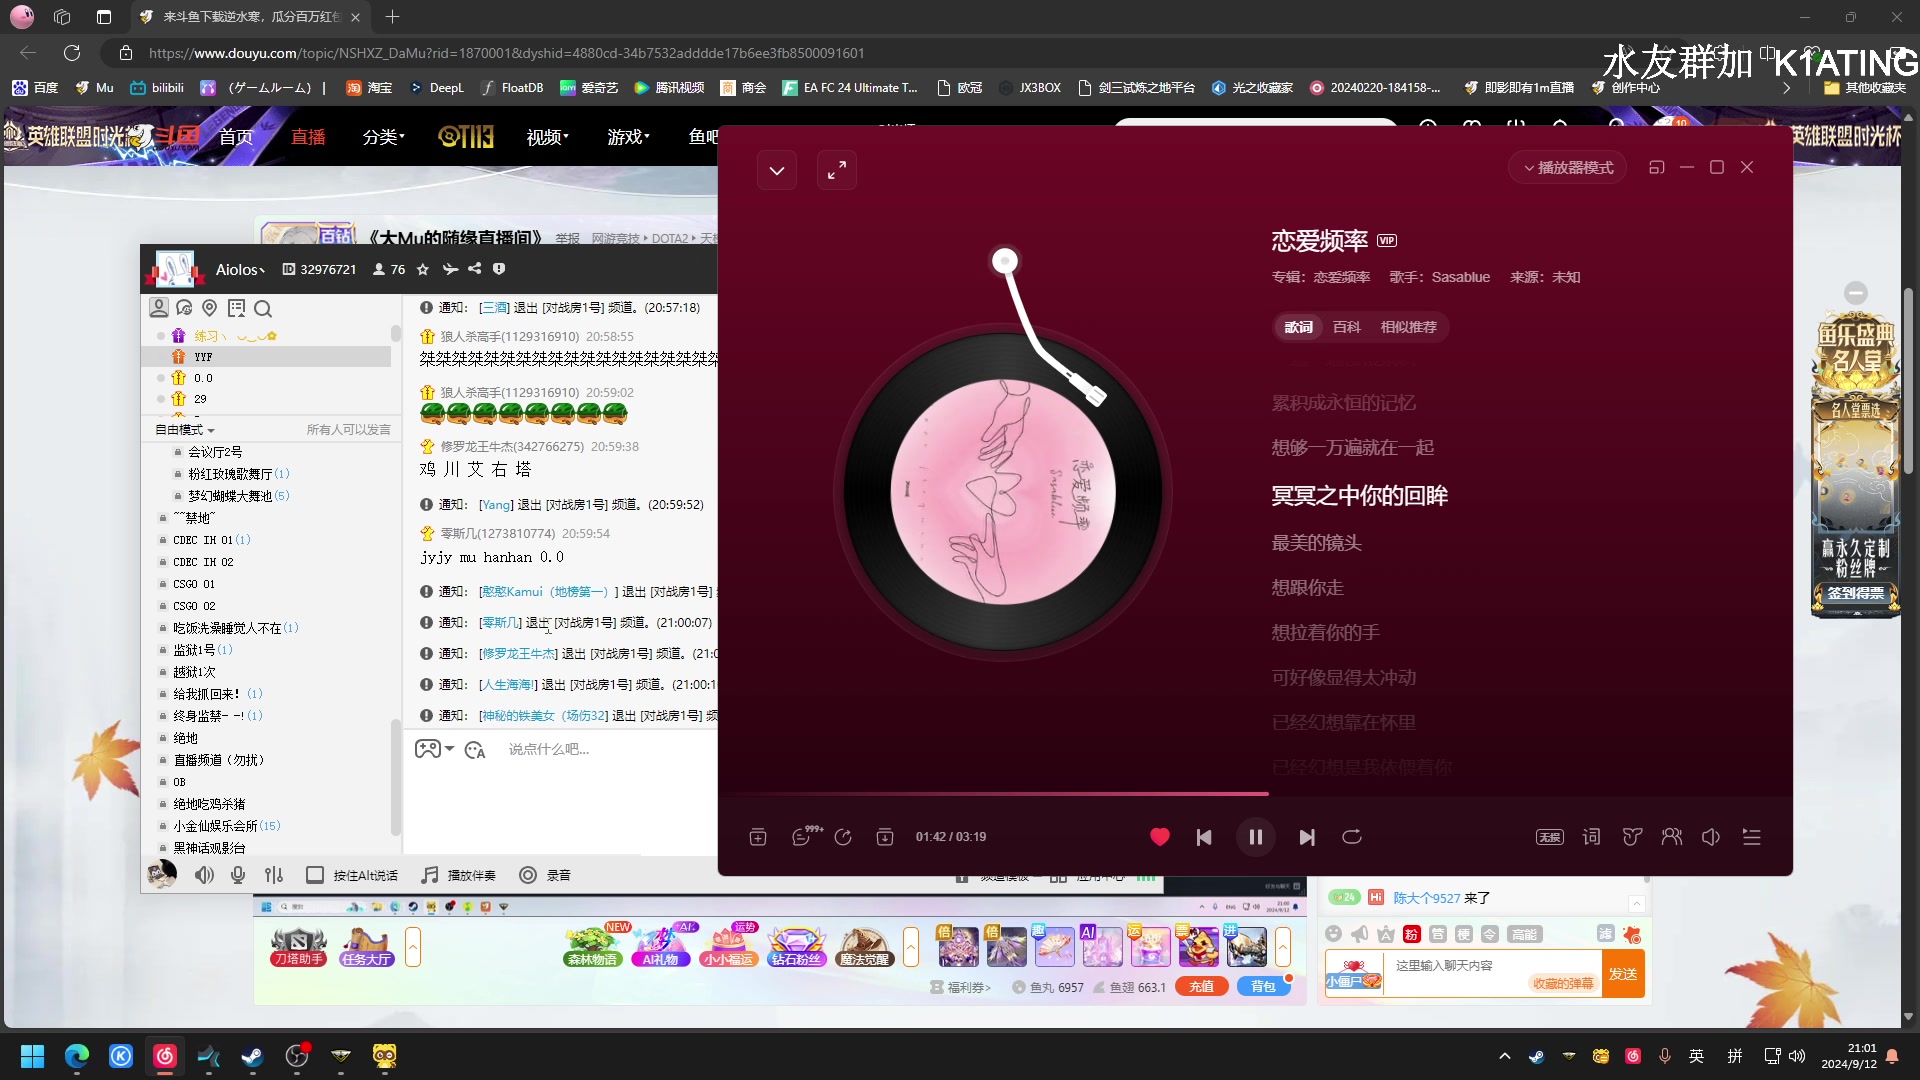Report the YY channel with shield icon
This screenshot has width=1920, height=1080.
(499, 269)
